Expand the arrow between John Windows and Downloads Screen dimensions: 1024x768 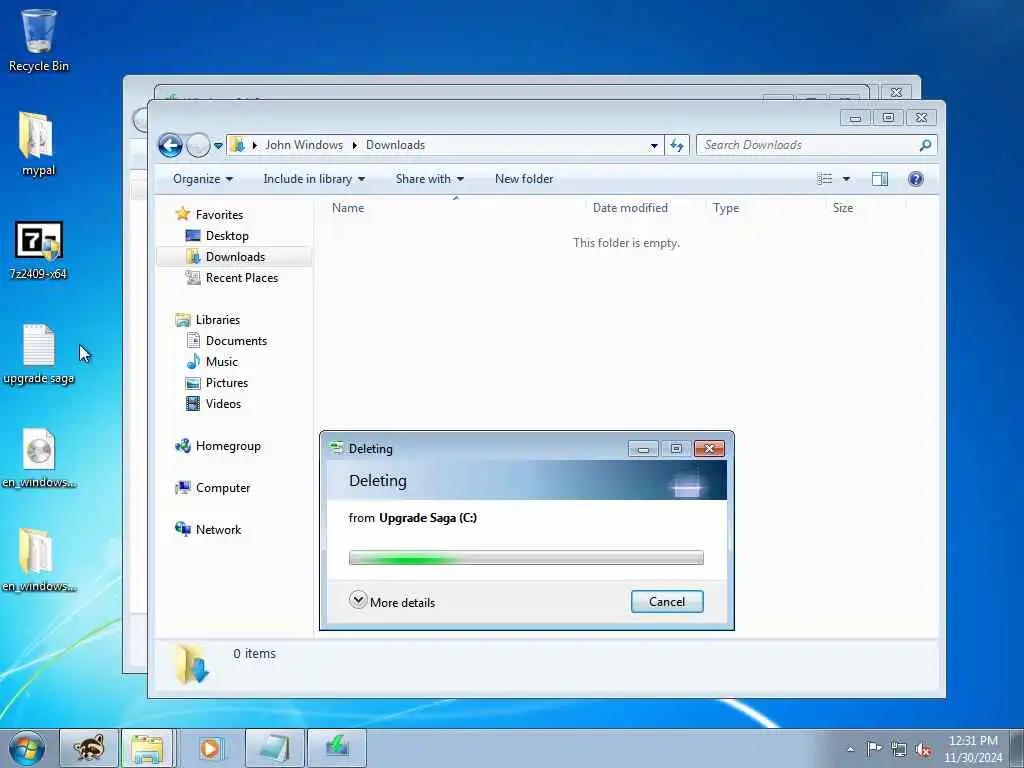coord(355,145)
